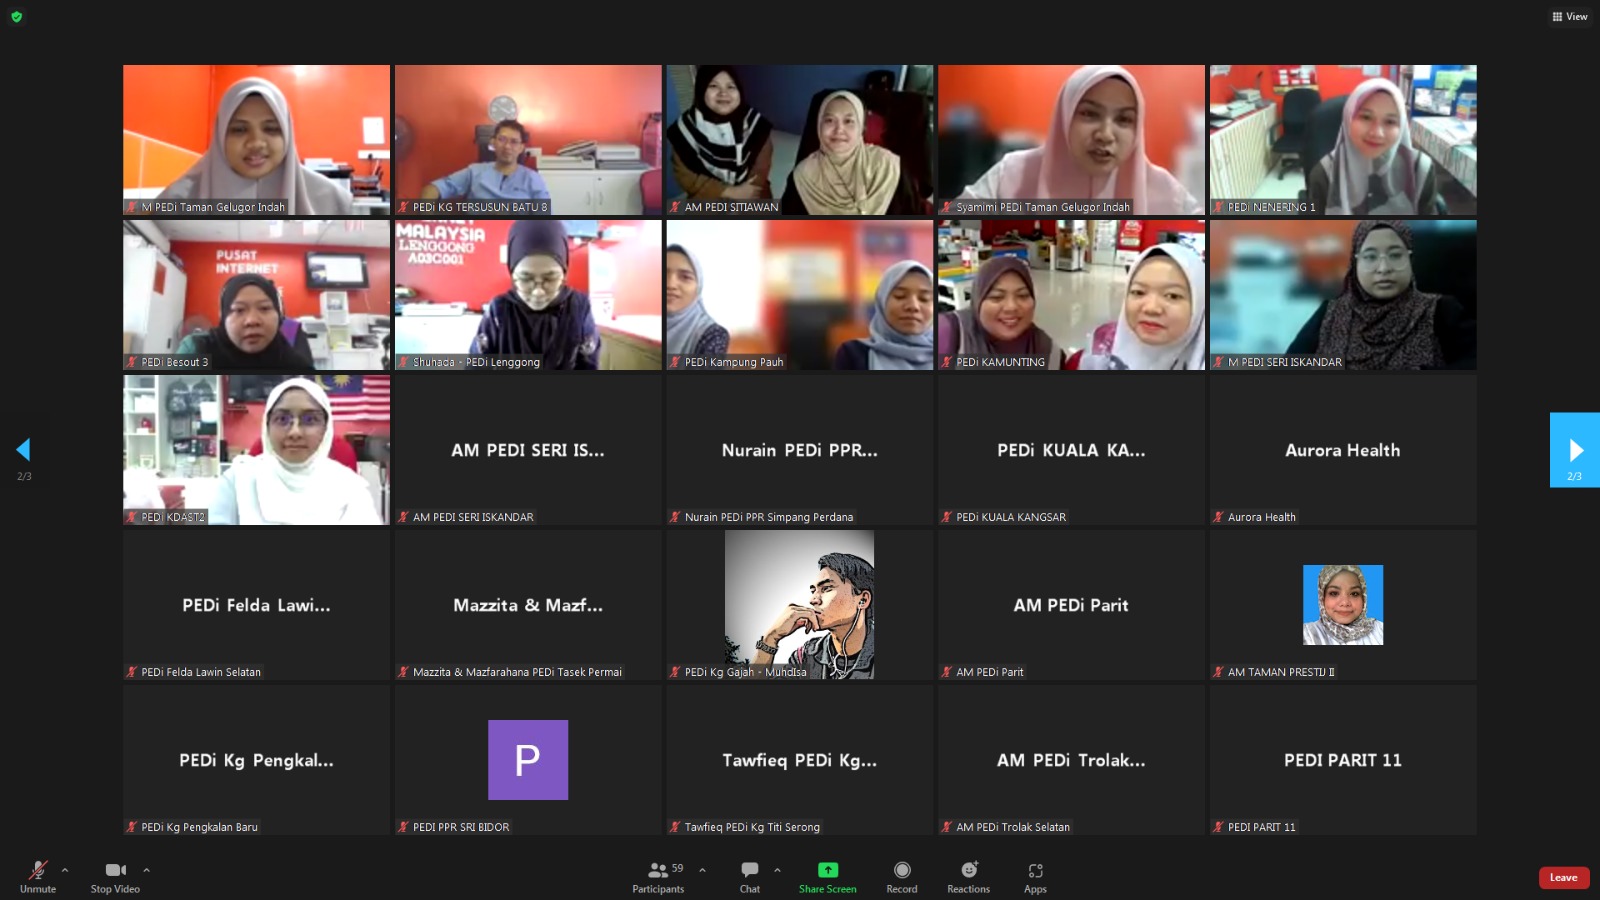Click the green encryption shield icon
Image resolution: width=1600 pixels, height=900 pixels.
(16, 16)
